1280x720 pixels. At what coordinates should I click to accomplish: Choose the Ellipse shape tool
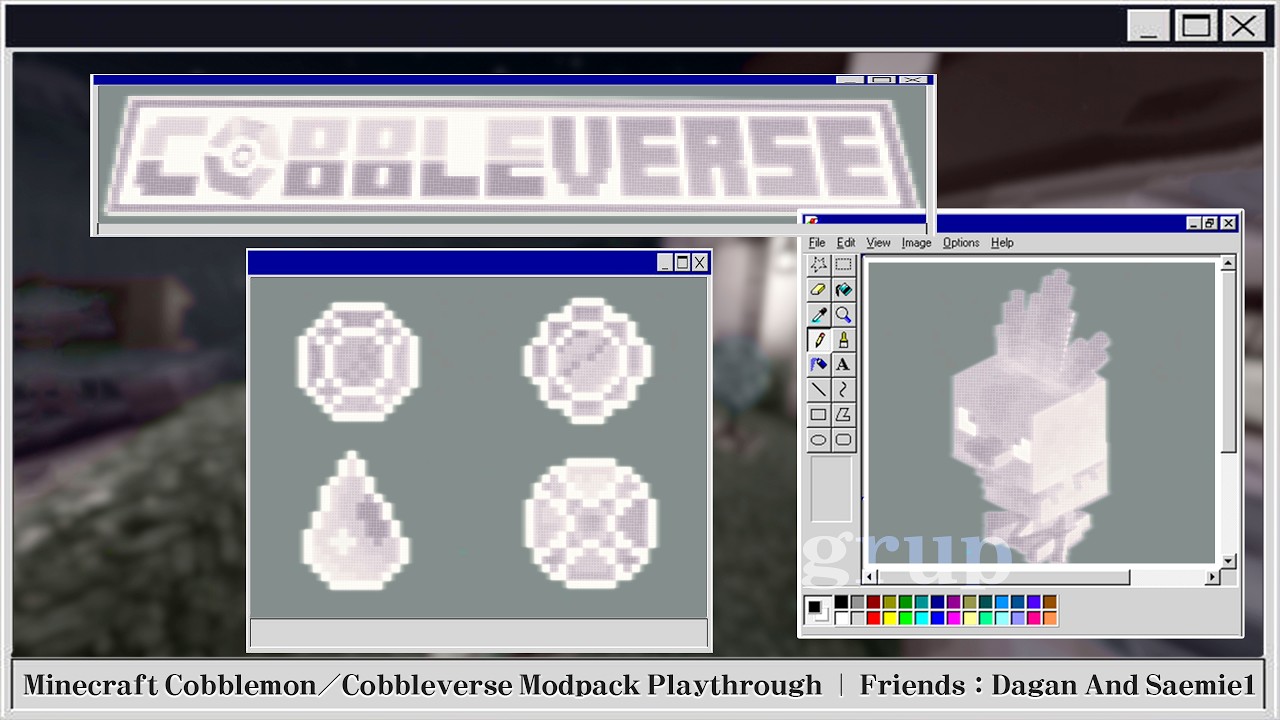[x=819, y=440]
